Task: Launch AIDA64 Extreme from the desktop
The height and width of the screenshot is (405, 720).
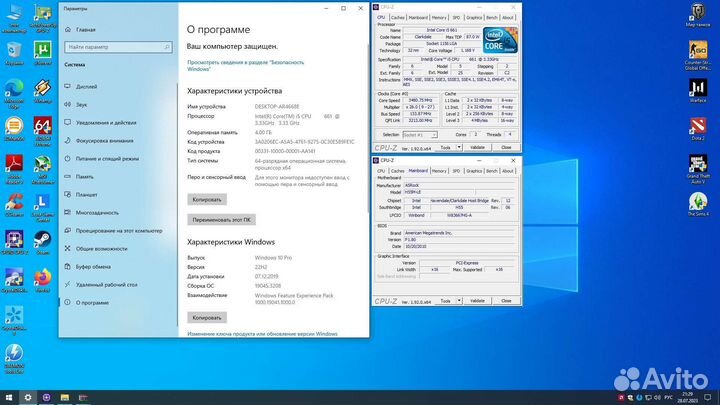Action: click(x=43, y=131)
